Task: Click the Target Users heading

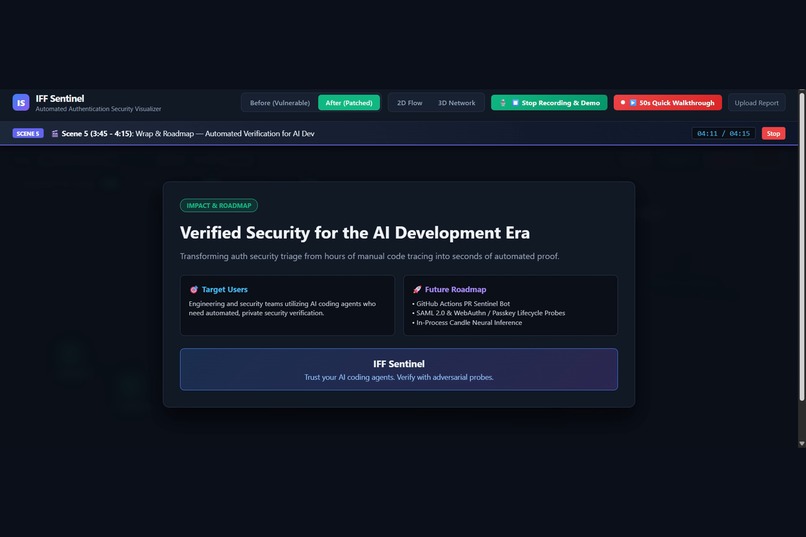Action: tap(225, 290)
